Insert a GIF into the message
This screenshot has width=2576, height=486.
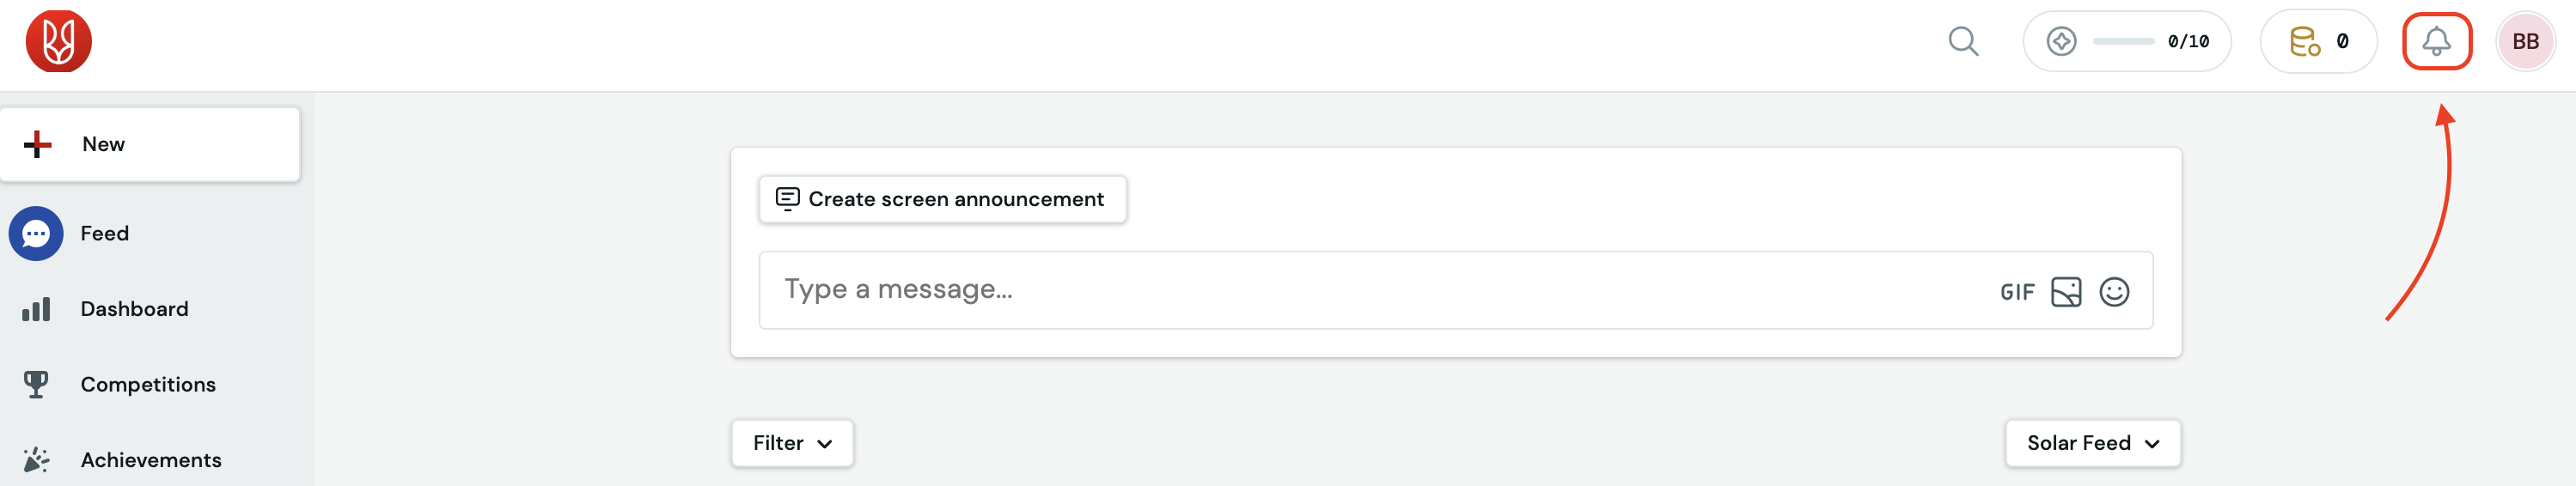2017,292
